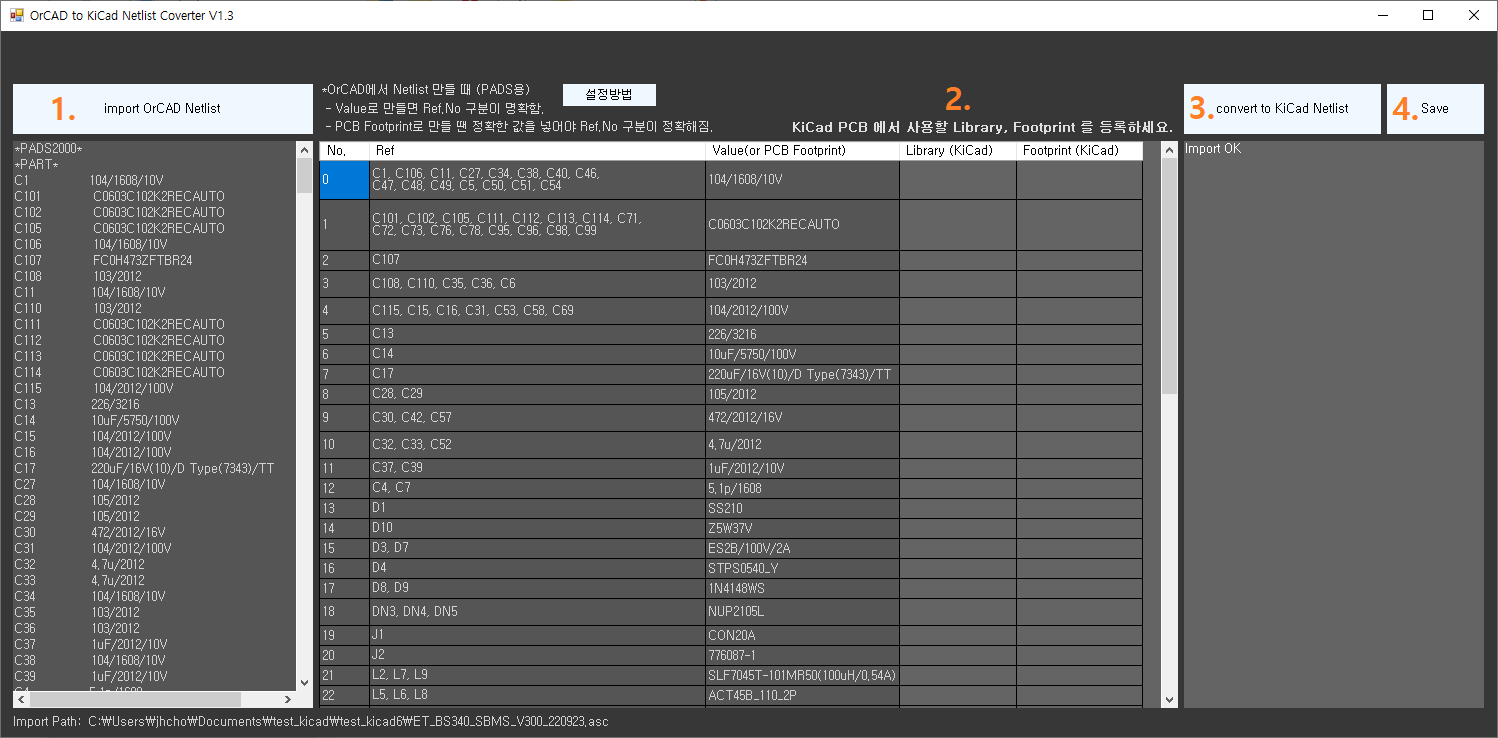This screenshot has height=738, width=1498.
Task: Click row number 21 header cell
Action: tap(344, 675)
